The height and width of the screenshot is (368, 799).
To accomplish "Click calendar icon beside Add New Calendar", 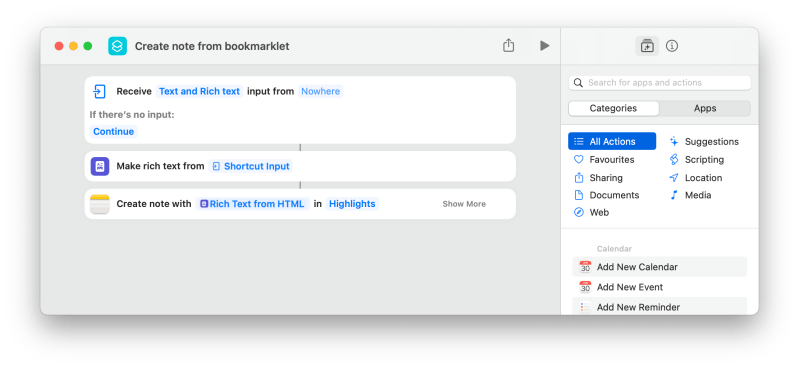I will [x=585, y=267].
